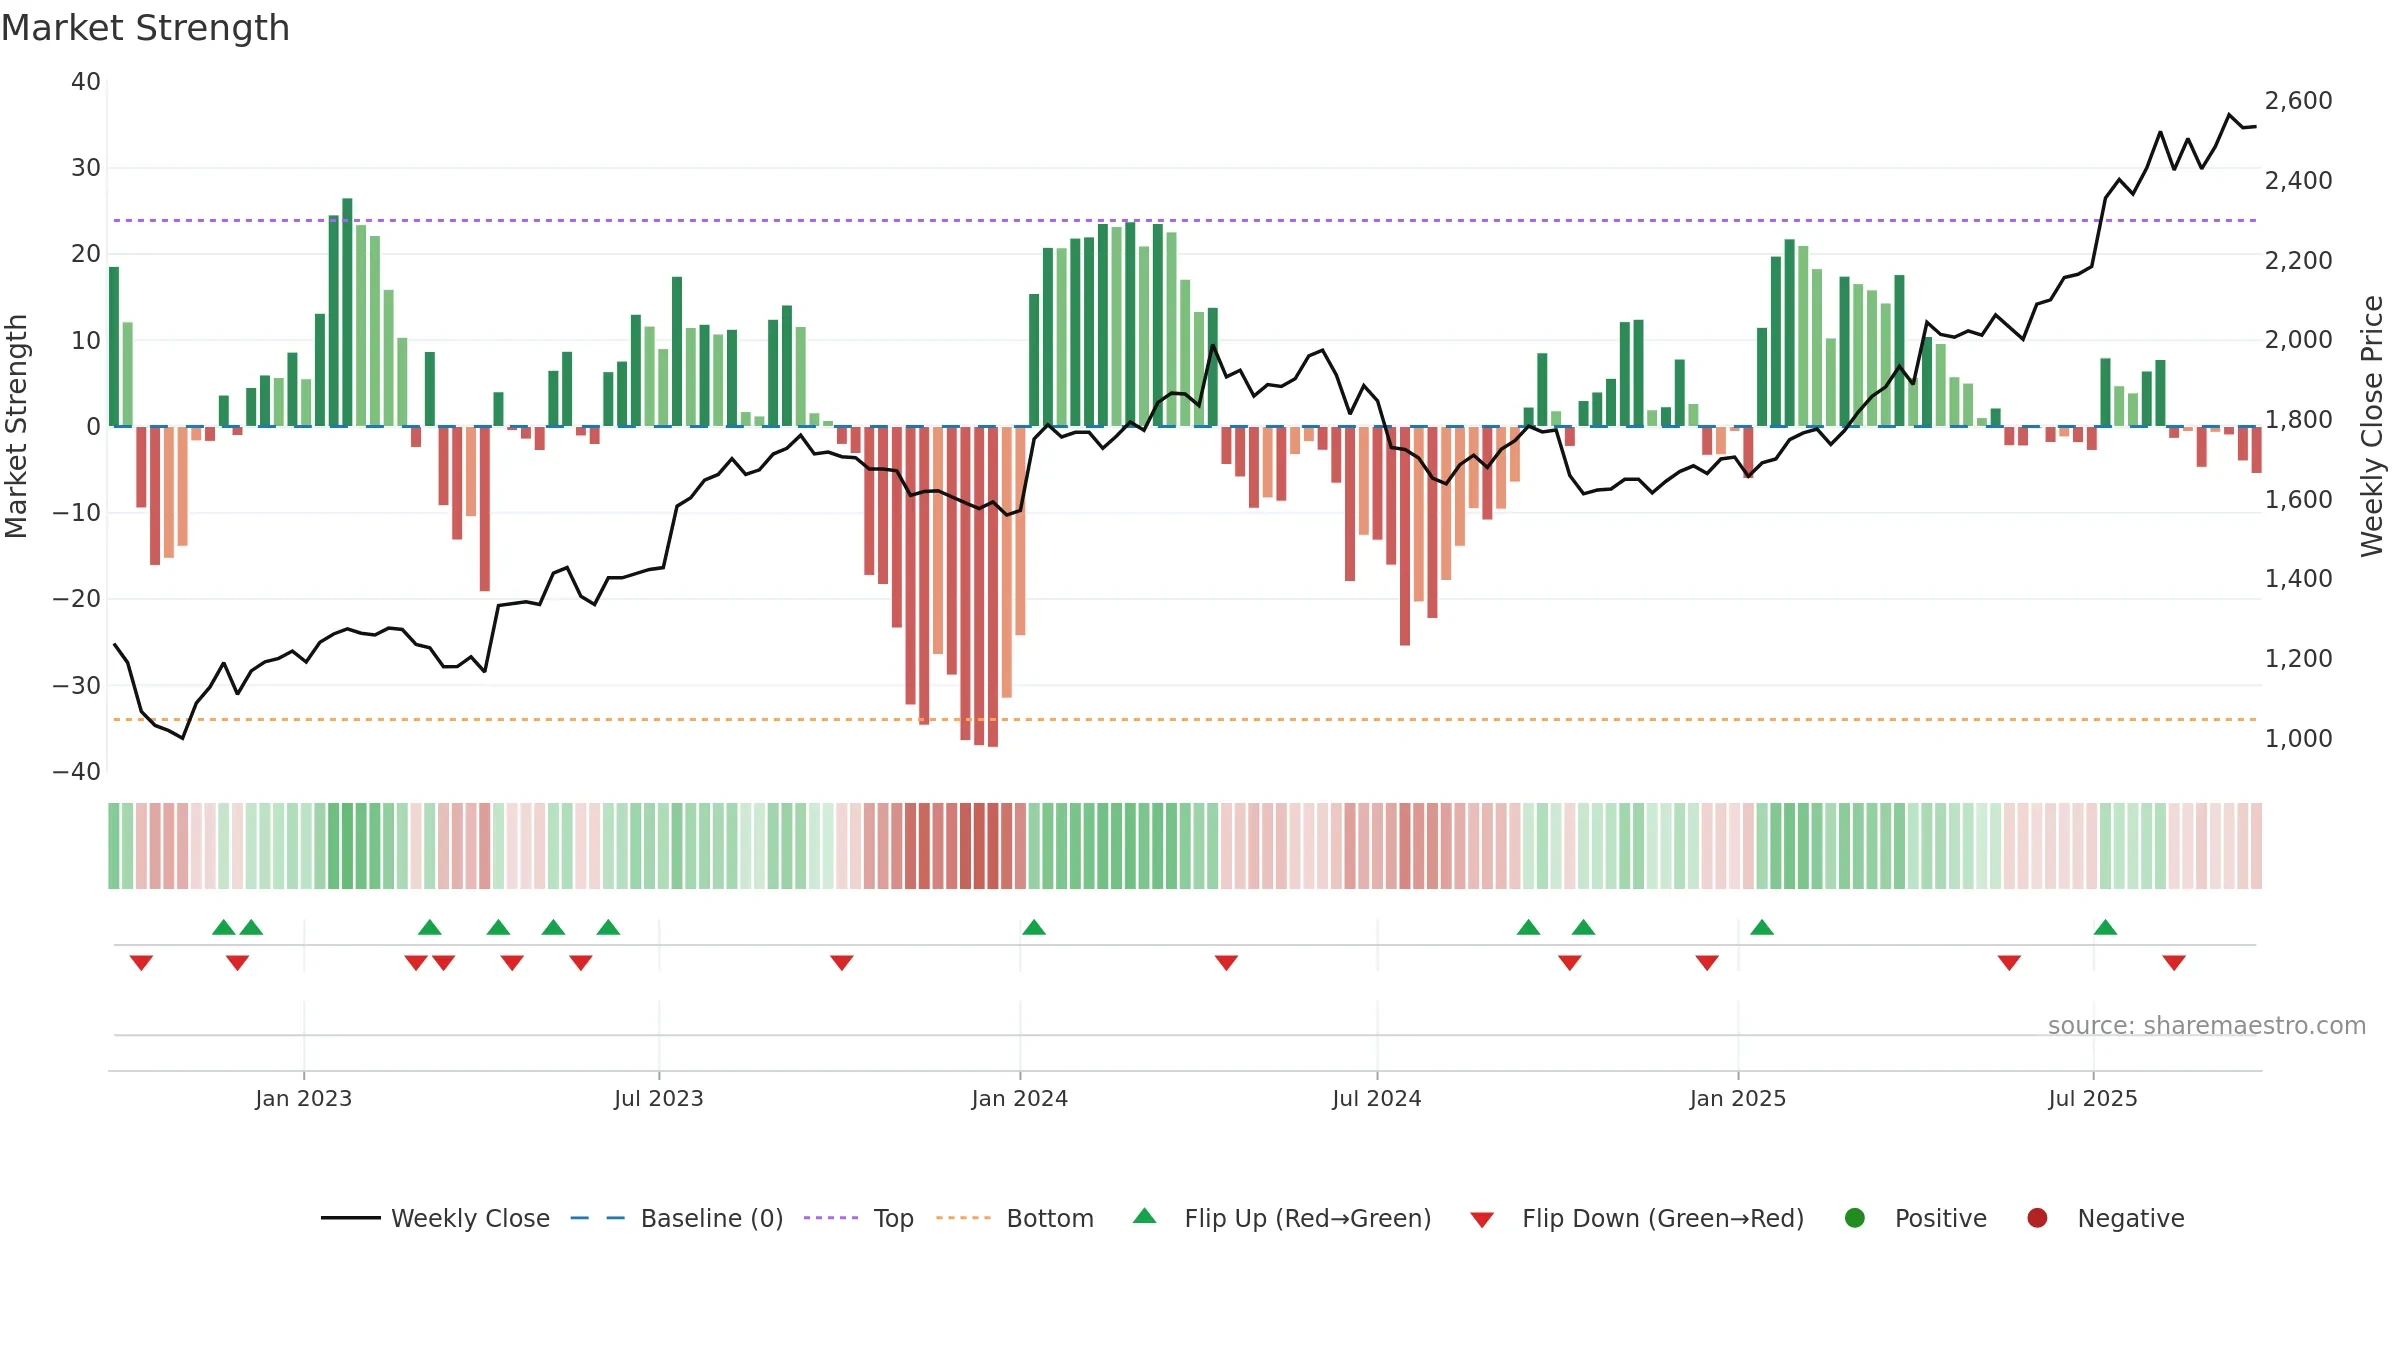Toggle the Negative legend entry
Viewport: 2400px width, 1350px height.
2105,1218
